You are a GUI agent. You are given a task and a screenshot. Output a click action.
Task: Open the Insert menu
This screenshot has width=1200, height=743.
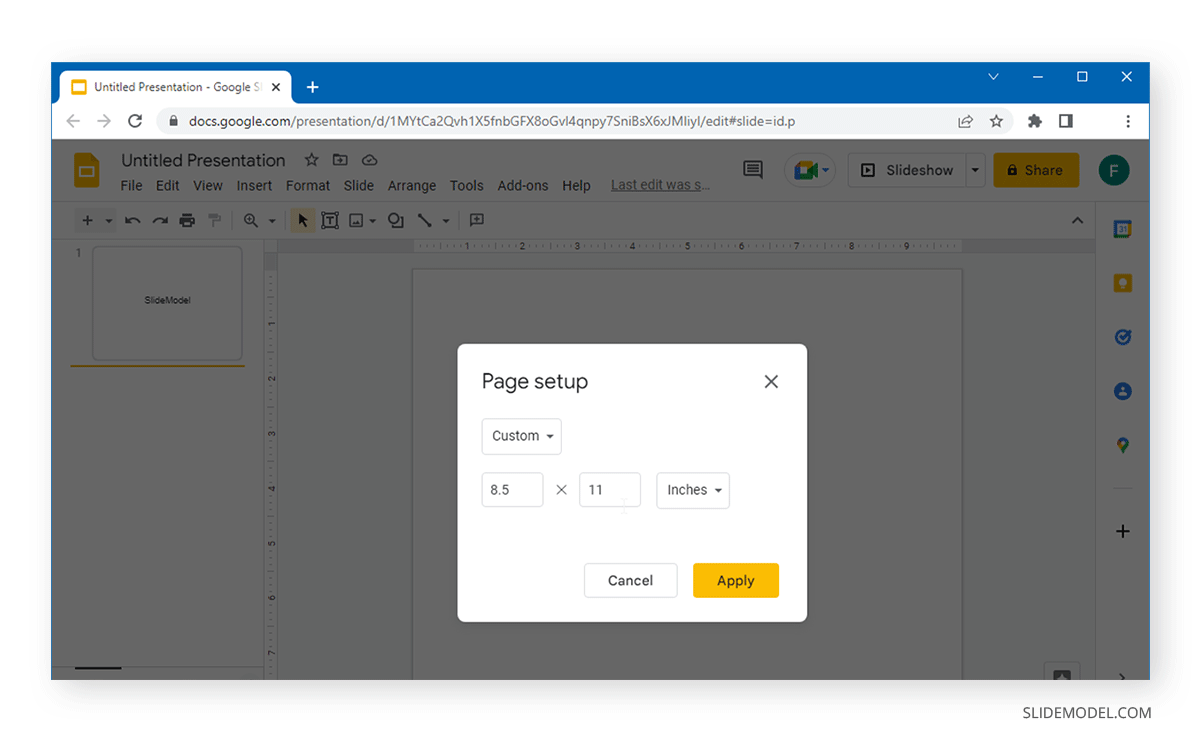click(x=254, y=185)
